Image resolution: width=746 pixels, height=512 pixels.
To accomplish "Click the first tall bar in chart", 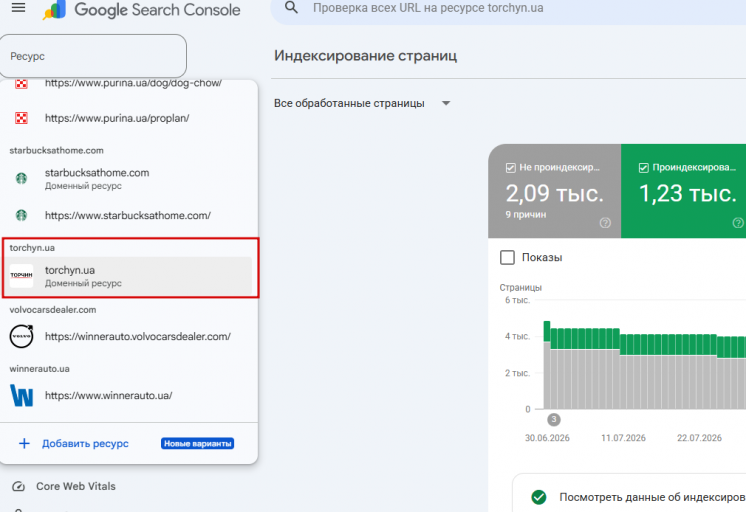I will (x=547, y=365).
